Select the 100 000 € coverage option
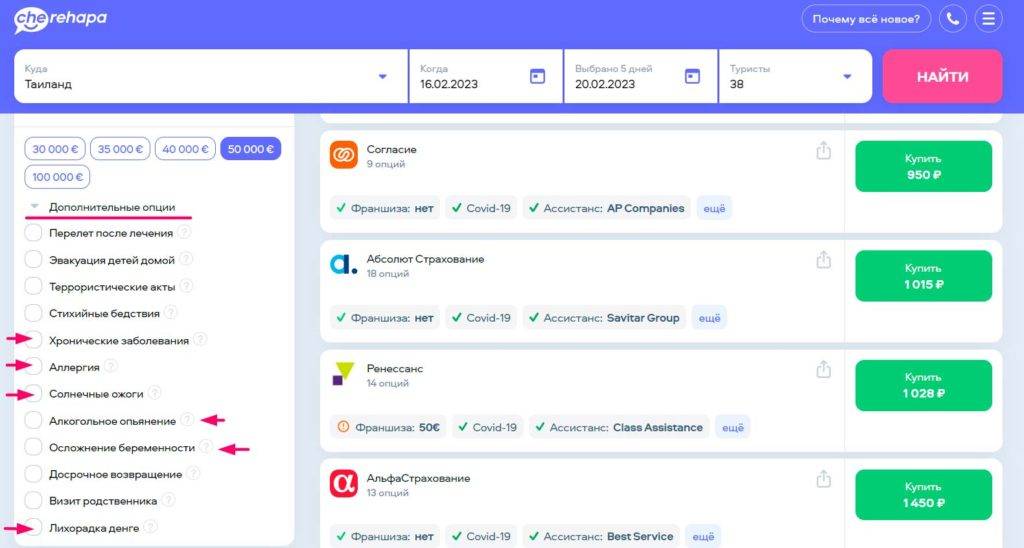The height and width of the screenshot is (548, 1024). pyautogui.click(x=57, y=177)
